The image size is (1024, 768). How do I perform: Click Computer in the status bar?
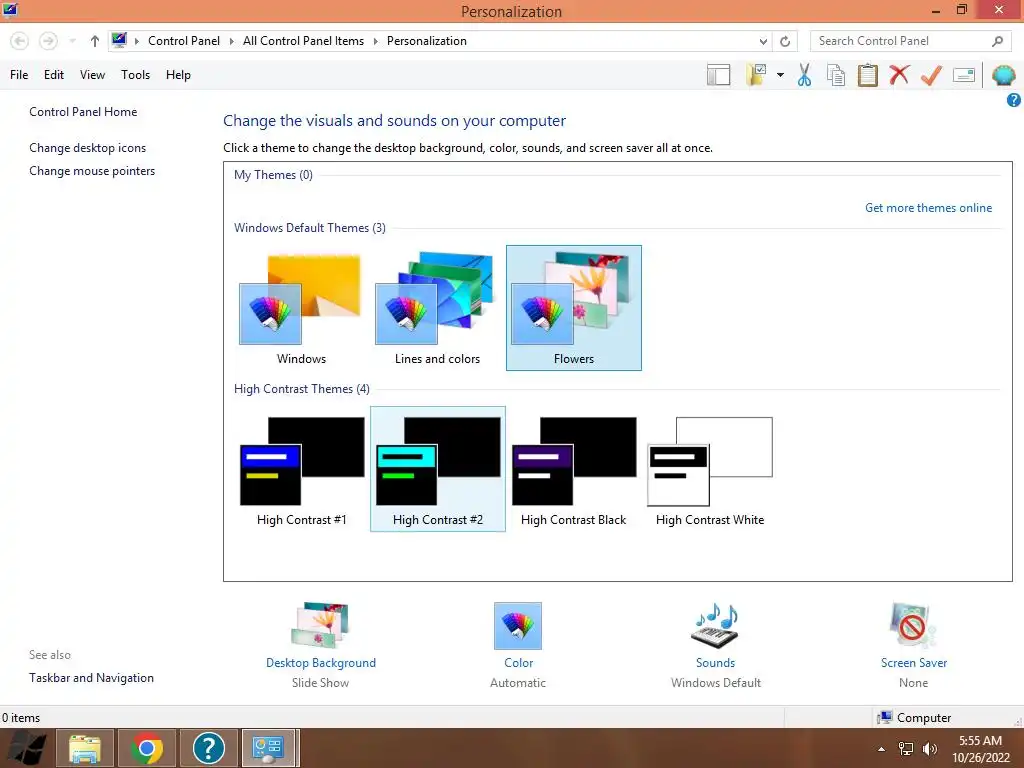(914, 718)
